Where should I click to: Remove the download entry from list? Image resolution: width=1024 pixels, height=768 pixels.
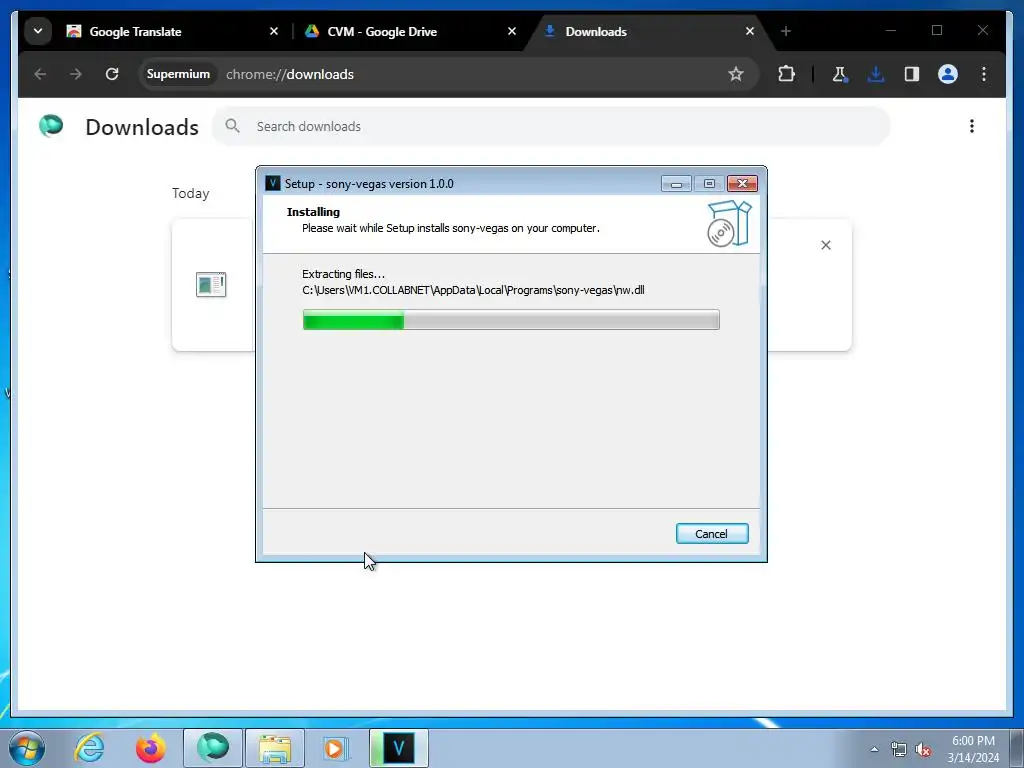(826, 245)
